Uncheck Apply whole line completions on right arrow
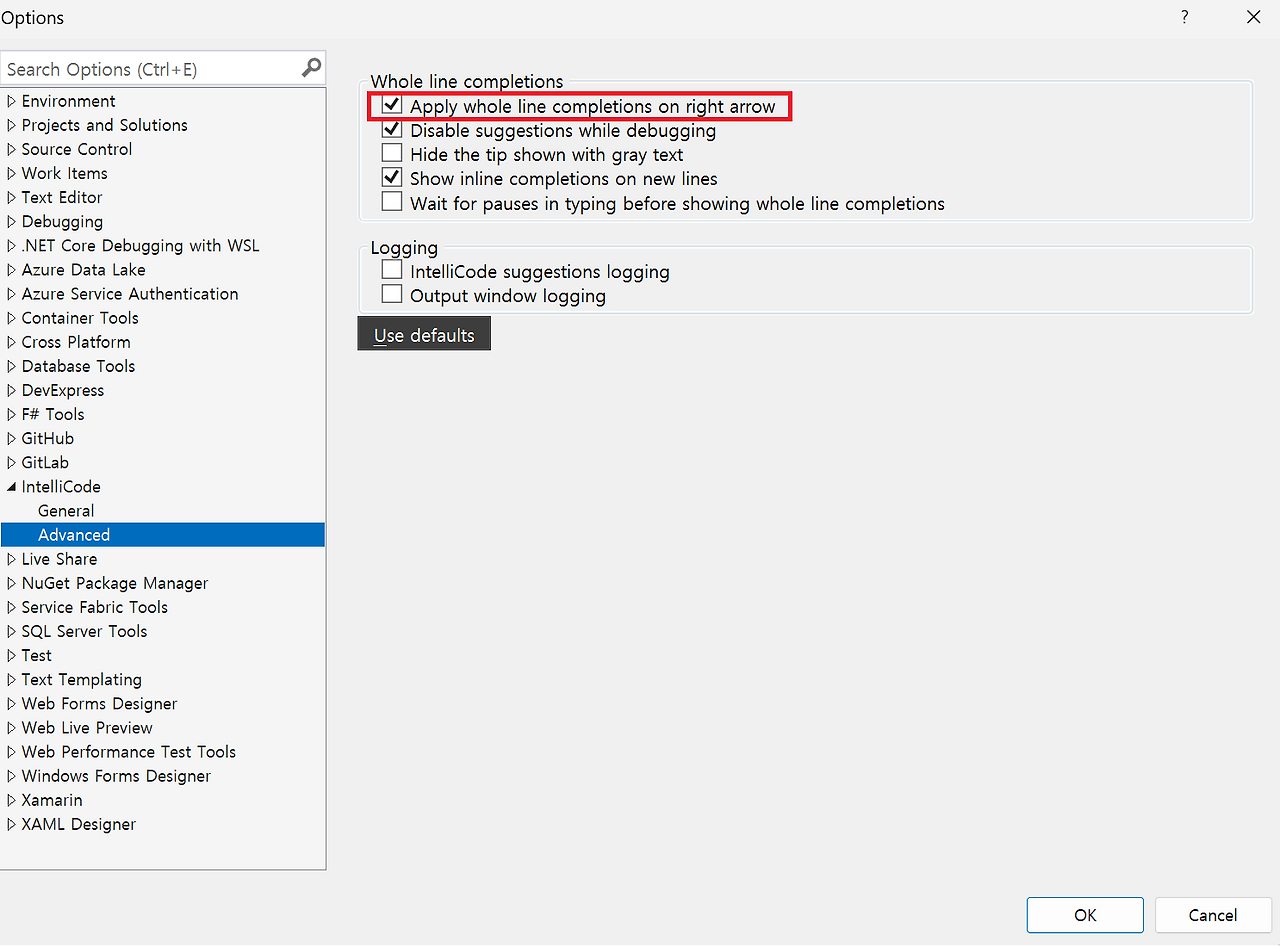 [391, 104]
